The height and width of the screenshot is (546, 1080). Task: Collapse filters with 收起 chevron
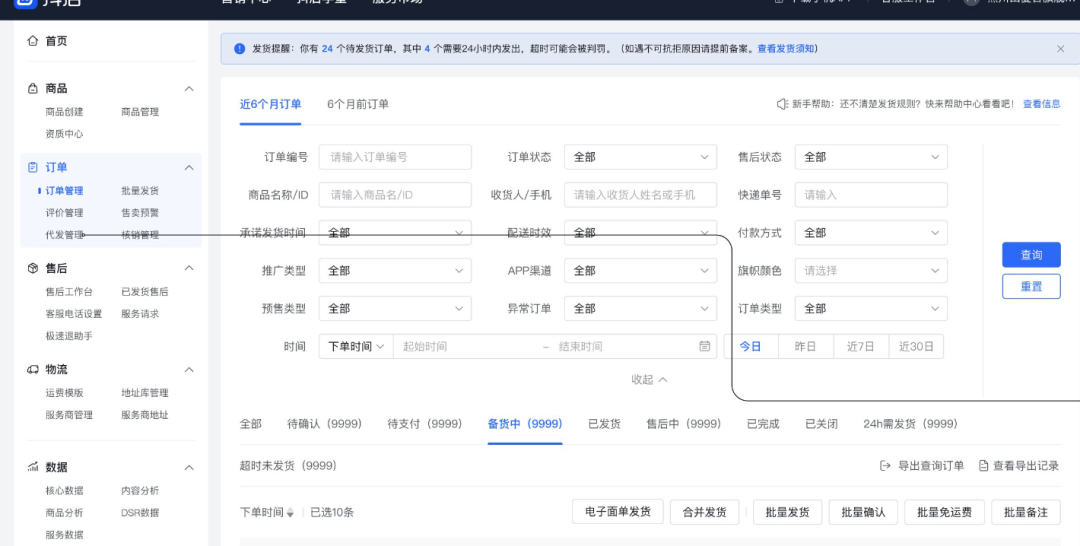click(x=662, y=380)
